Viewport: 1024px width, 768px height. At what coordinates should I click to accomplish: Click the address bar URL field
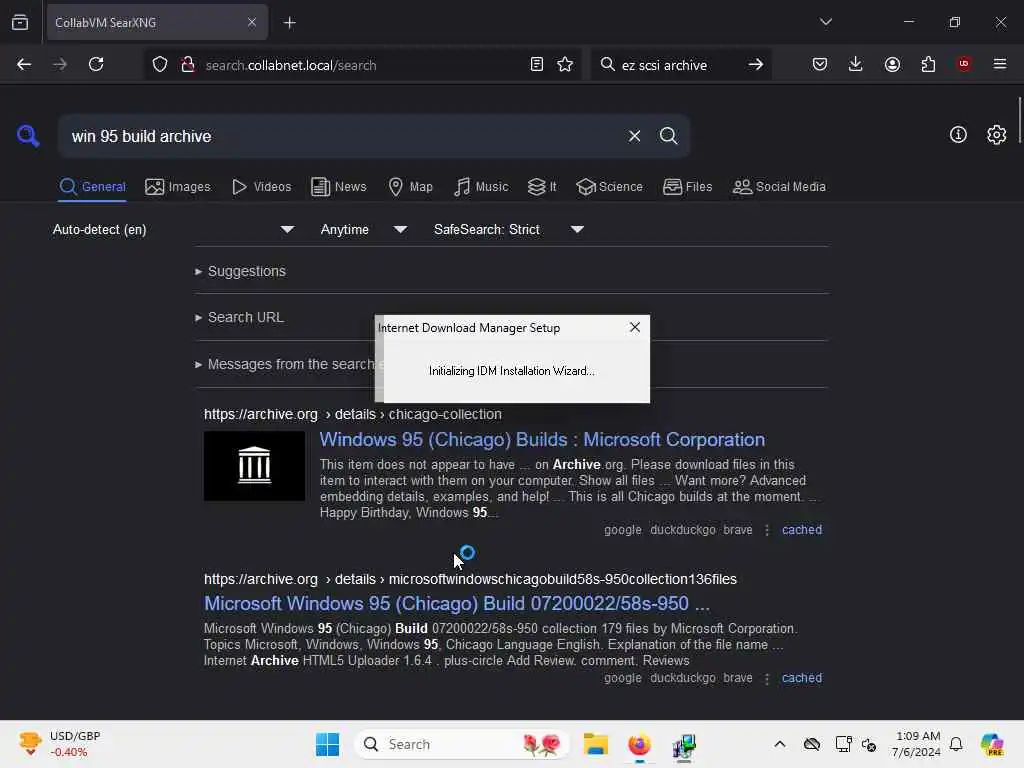click(362, 65)
